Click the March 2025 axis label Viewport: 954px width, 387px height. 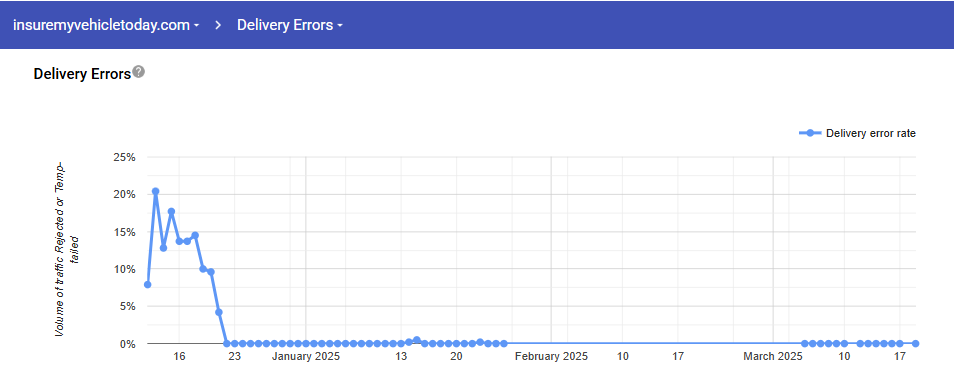(x=773, y=357)
